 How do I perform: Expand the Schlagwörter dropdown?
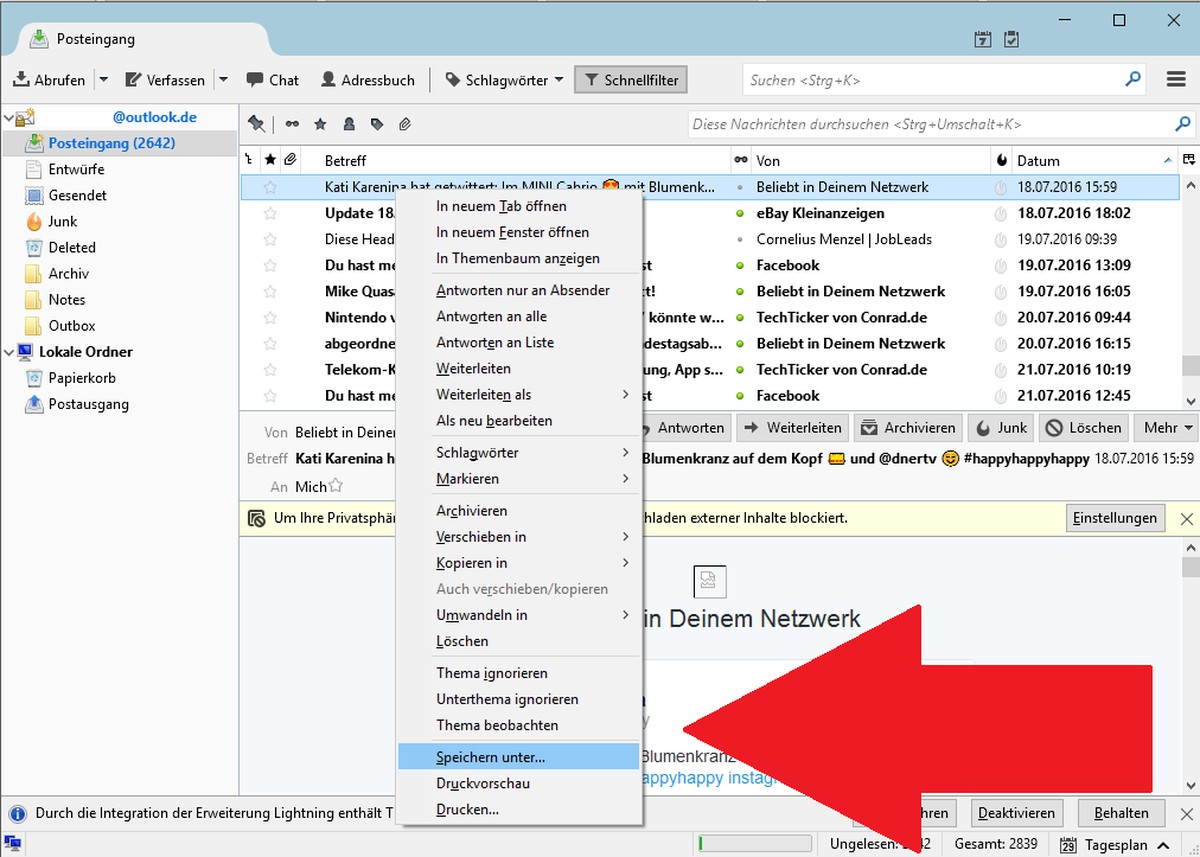[504, 80]
